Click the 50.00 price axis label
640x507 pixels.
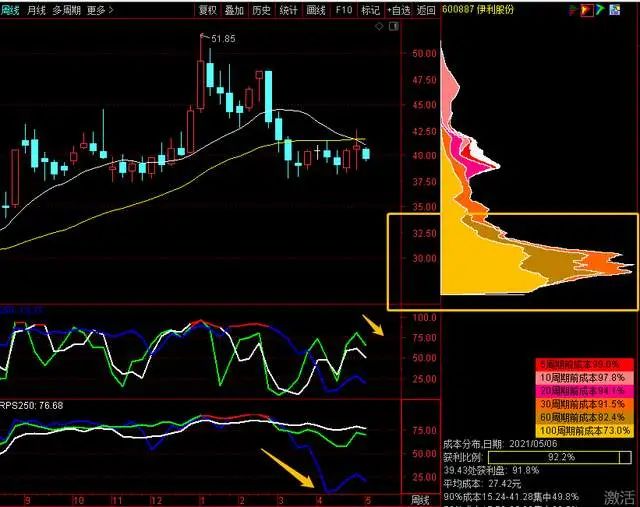424,53
